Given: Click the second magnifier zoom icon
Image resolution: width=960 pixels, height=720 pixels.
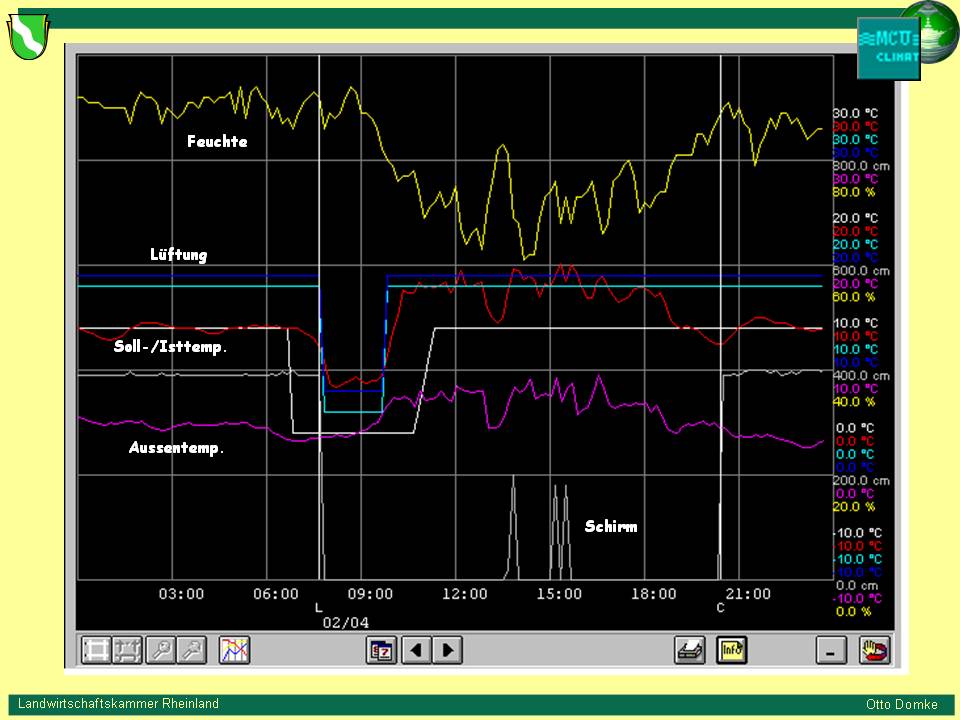Looking at the screenshot, I should click(x=190, y=650).
